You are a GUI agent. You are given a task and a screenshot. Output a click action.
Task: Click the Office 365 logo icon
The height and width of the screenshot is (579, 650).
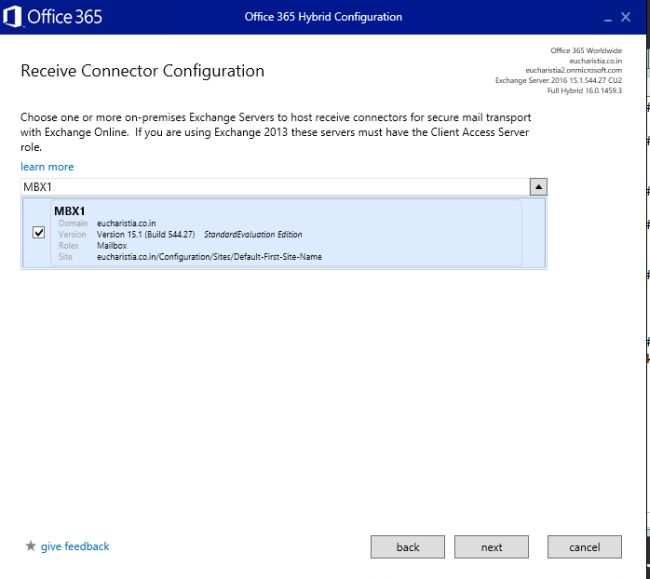(12, 17)
